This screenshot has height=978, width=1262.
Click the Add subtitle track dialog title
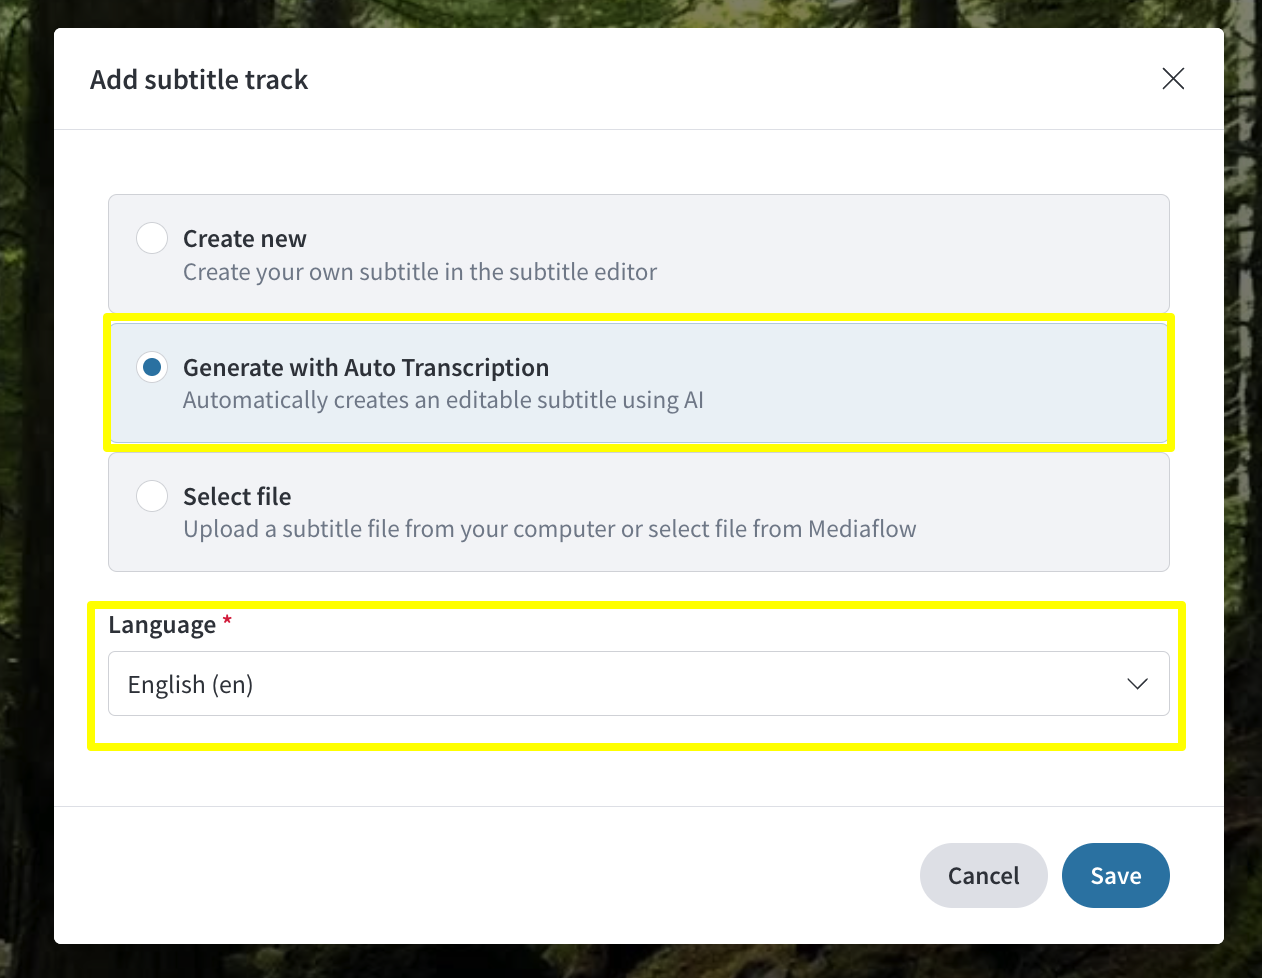click(199, 80)
